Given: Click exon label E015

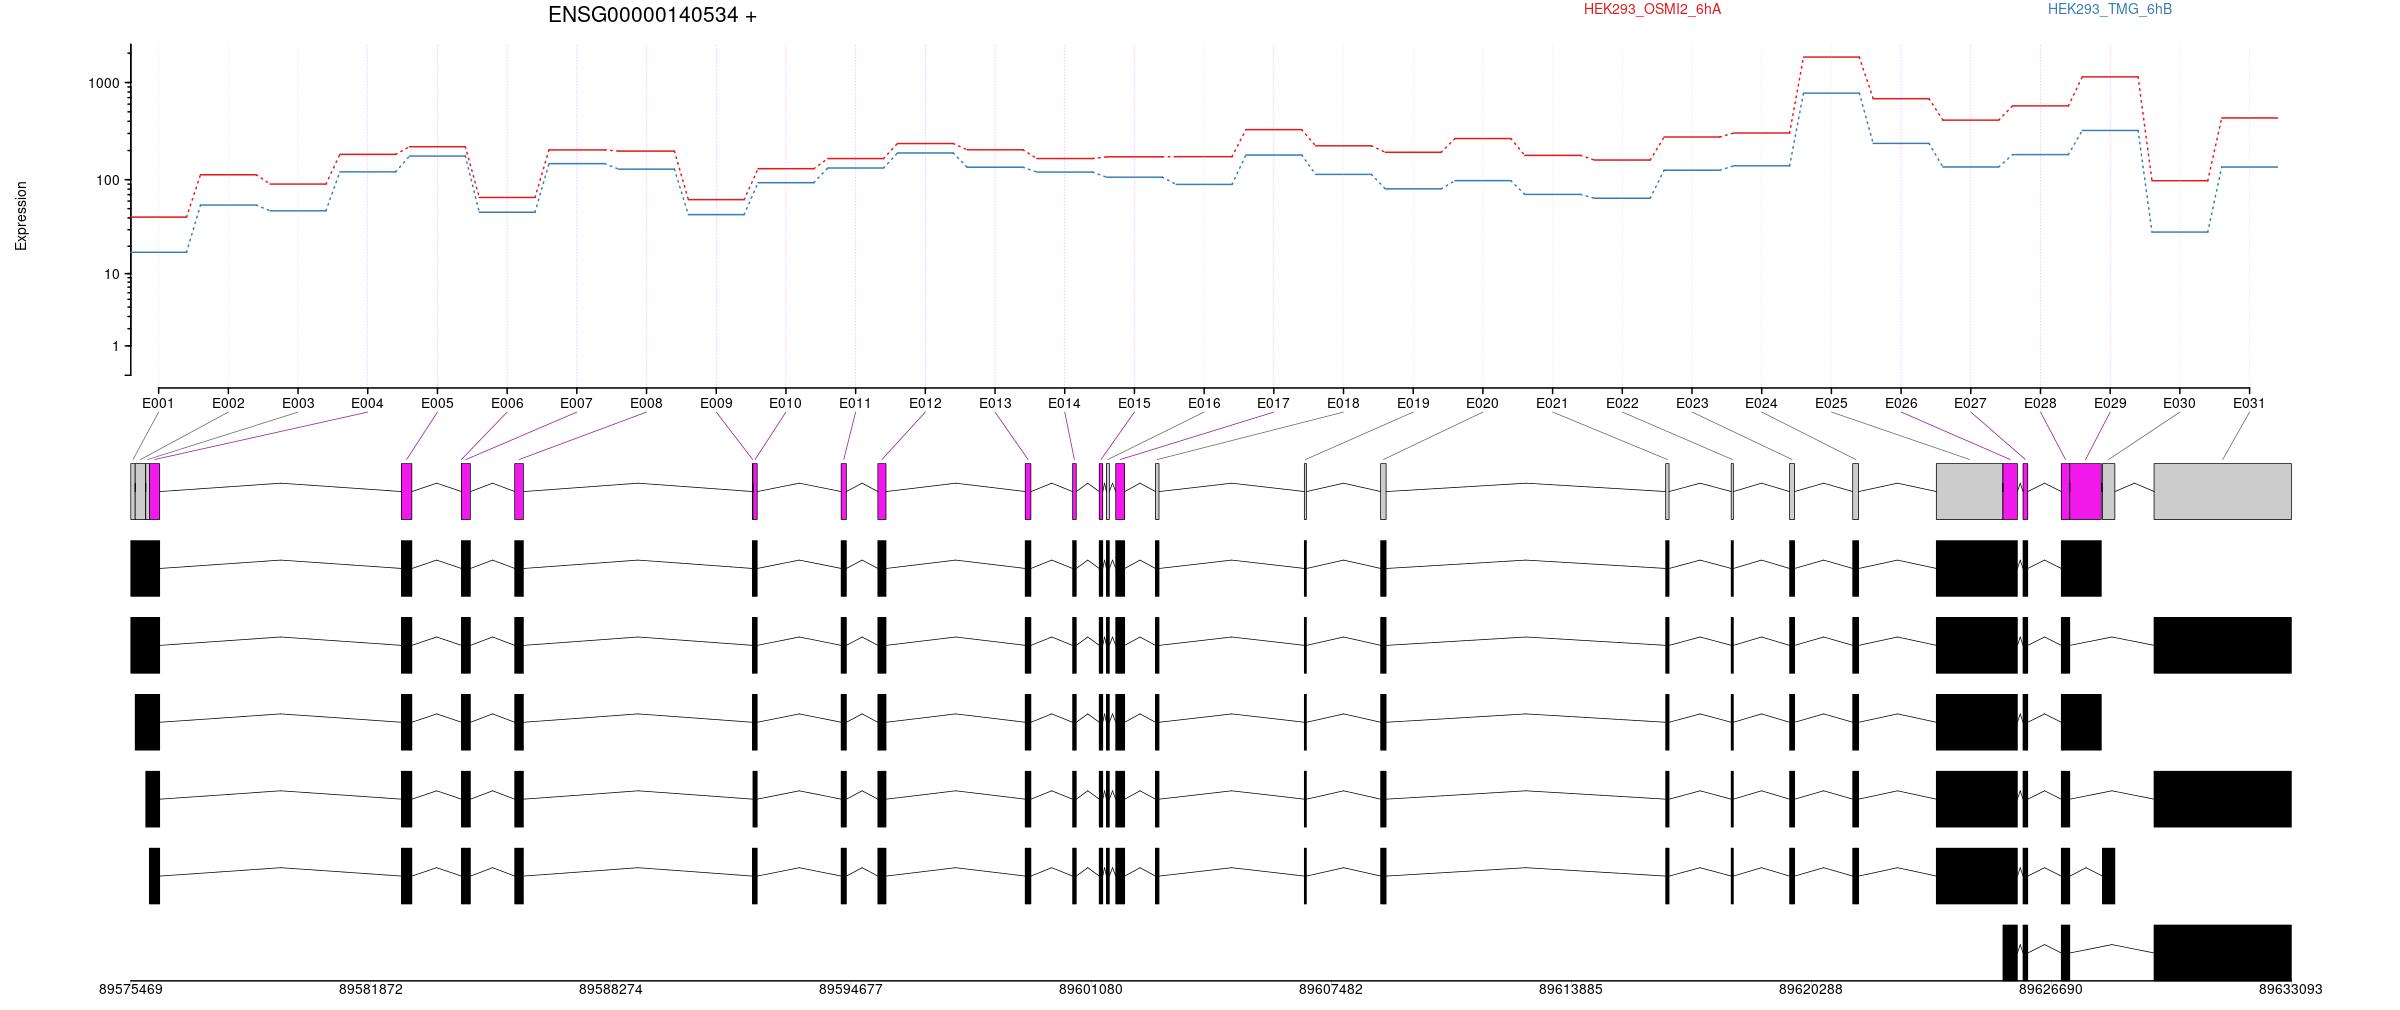Looking at the screenshot, I should (1134, 403).
